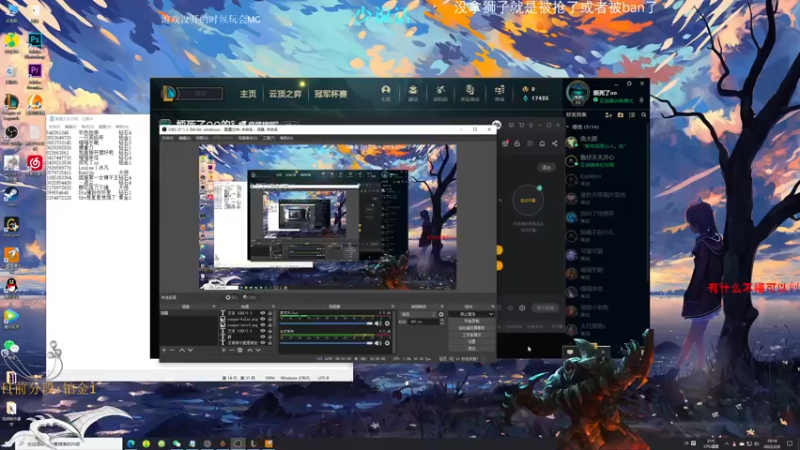
Task: Open the scene transition type dropdown
Action: click(x=418, y=314)
